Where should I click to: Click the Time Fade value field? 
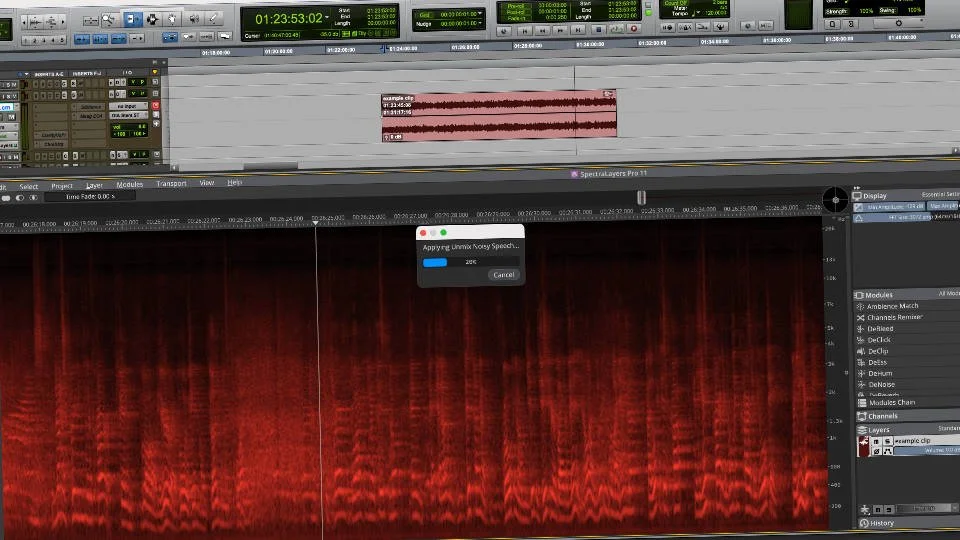90,197
